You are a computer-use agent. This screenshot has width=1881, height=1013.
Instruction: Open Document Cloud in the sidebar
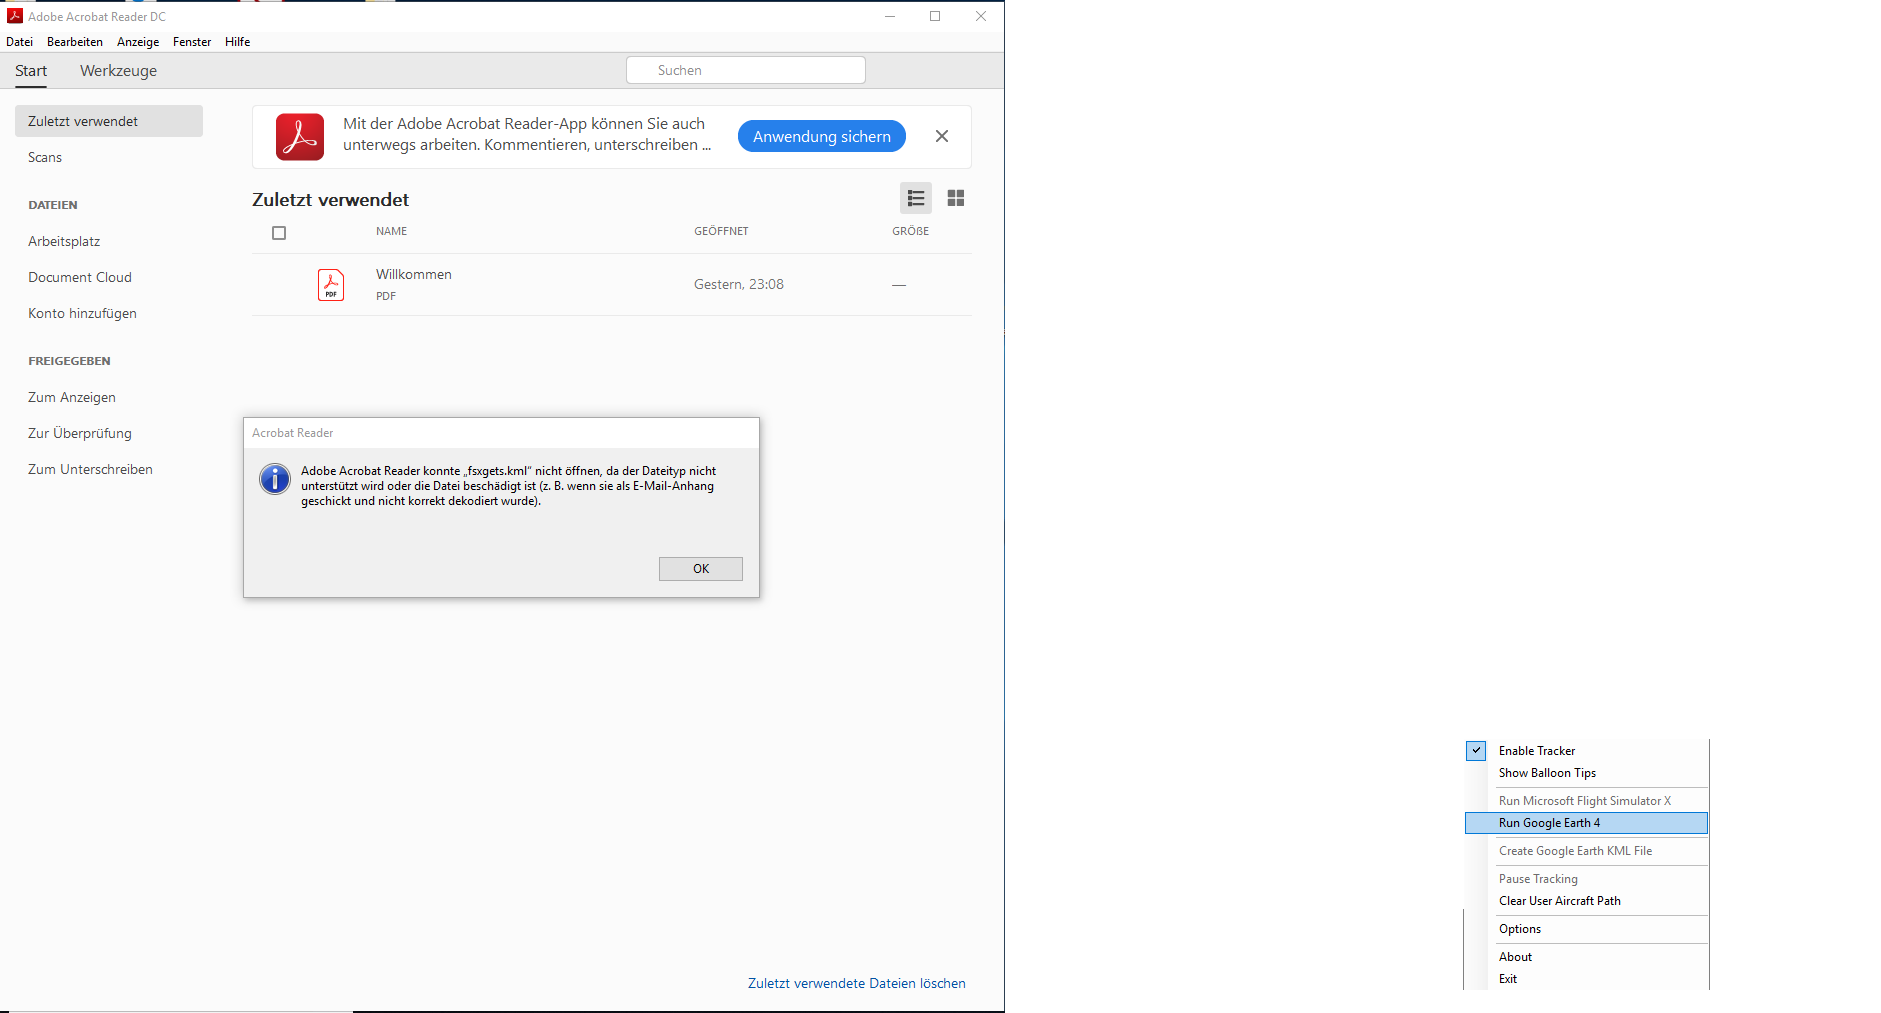[80, 277]
